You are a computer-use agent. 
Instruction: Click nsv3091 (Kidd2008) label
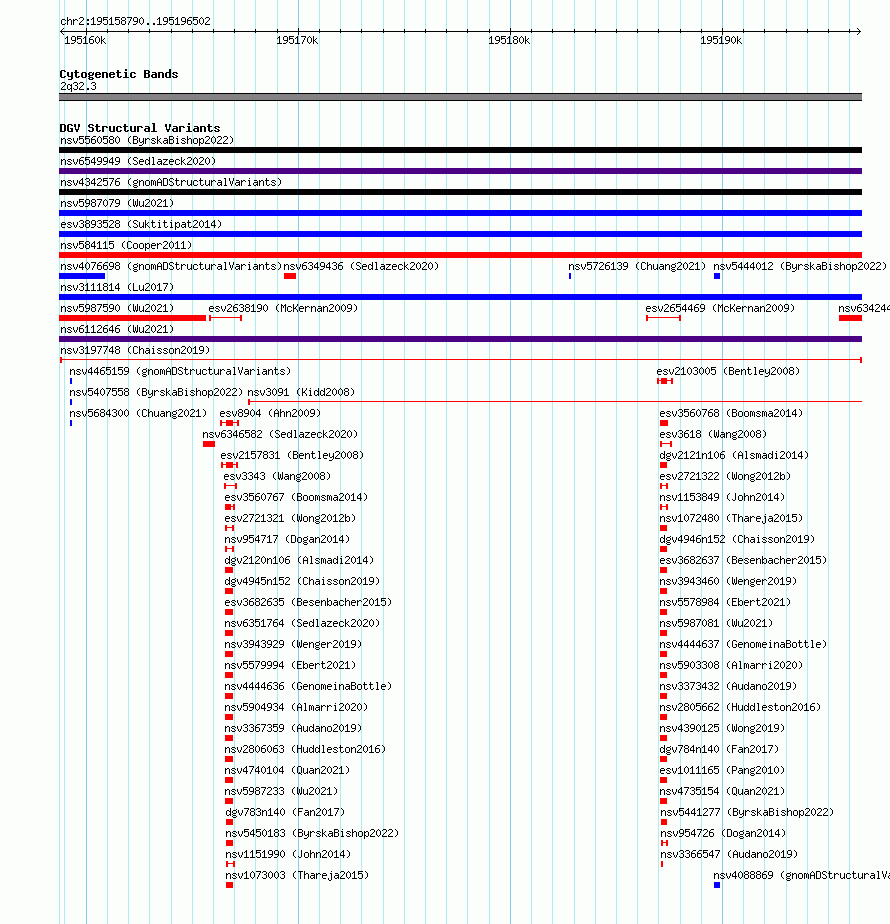click(x=301, y=392)
